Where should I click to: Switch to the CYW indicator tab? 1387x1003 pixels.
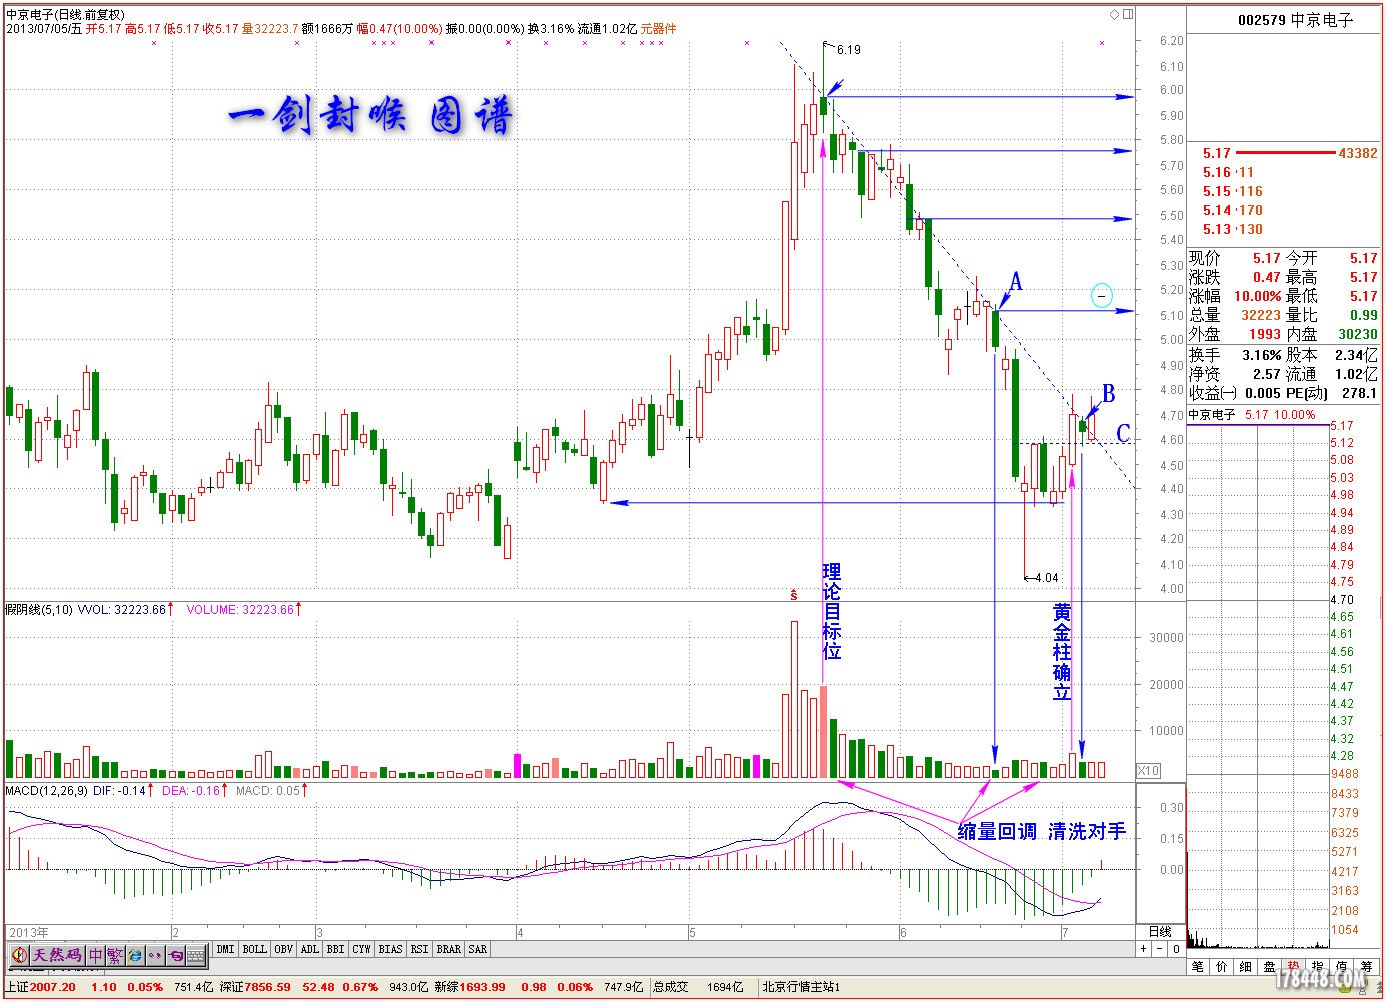pyautogui.click(x=361, y=949)
